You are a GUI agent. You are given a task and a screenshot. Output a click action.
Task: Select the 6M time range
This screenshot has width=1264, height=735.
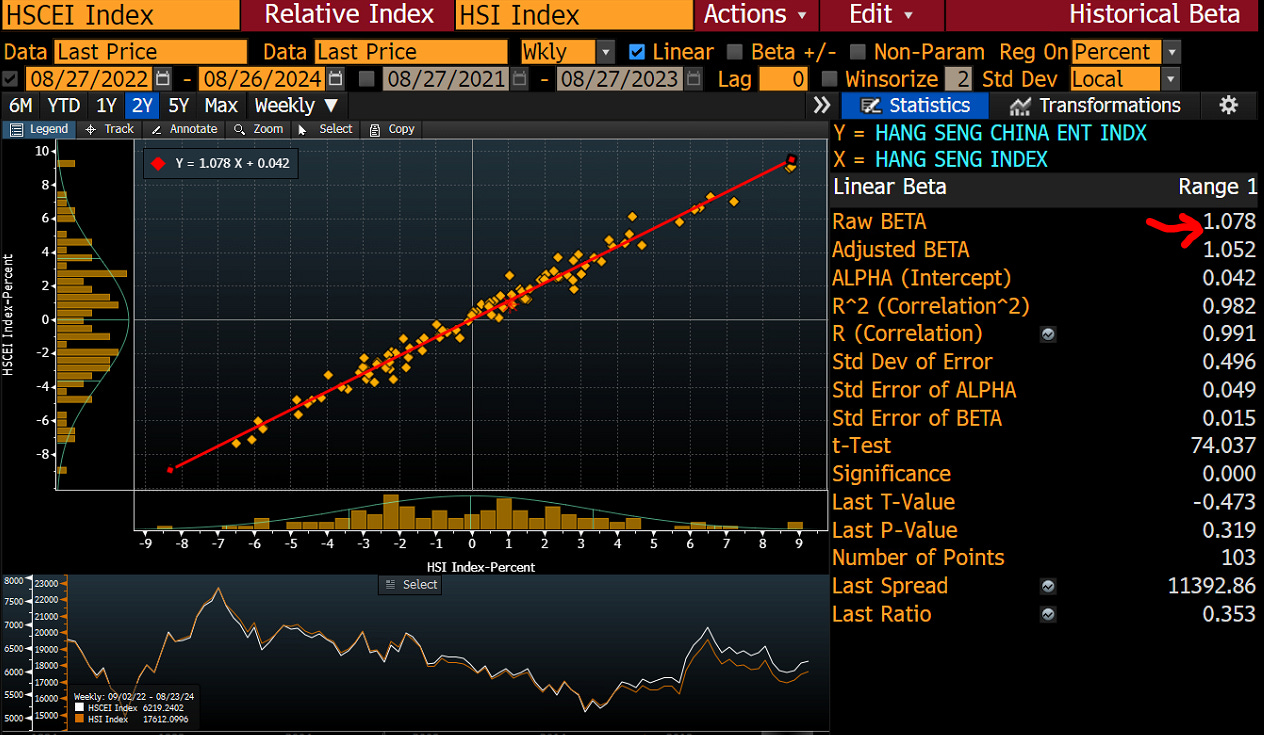(22, 105)
